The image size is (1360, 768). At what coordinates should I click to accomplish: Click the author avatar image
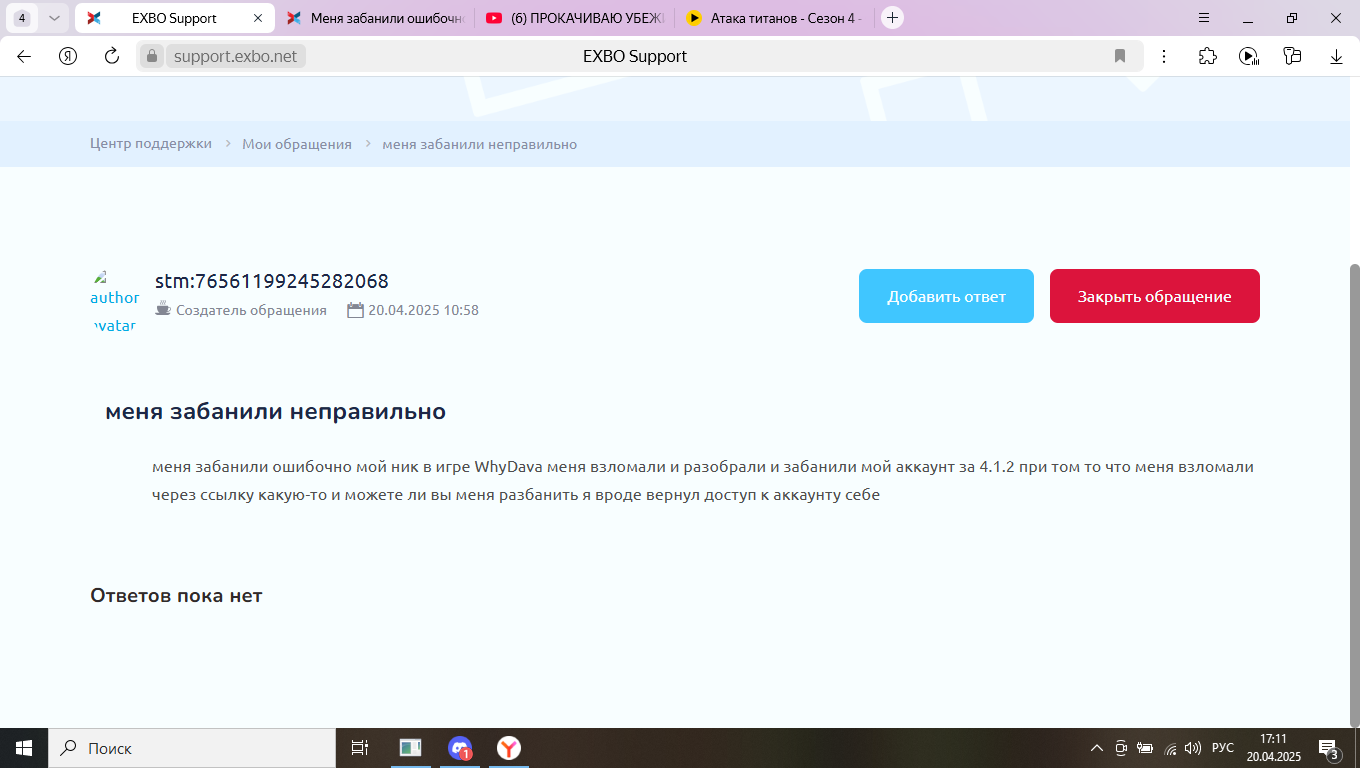click(x=115, y=301)
